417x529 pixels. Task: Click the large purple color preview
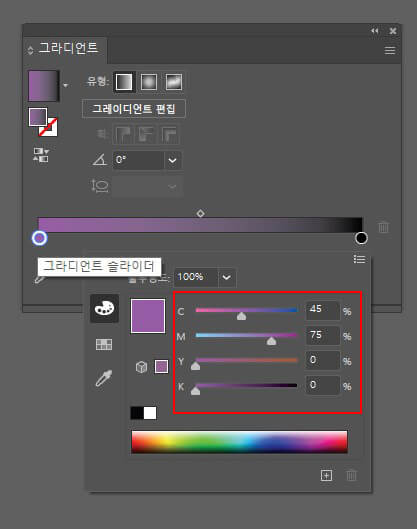click(x=148, y=316)
